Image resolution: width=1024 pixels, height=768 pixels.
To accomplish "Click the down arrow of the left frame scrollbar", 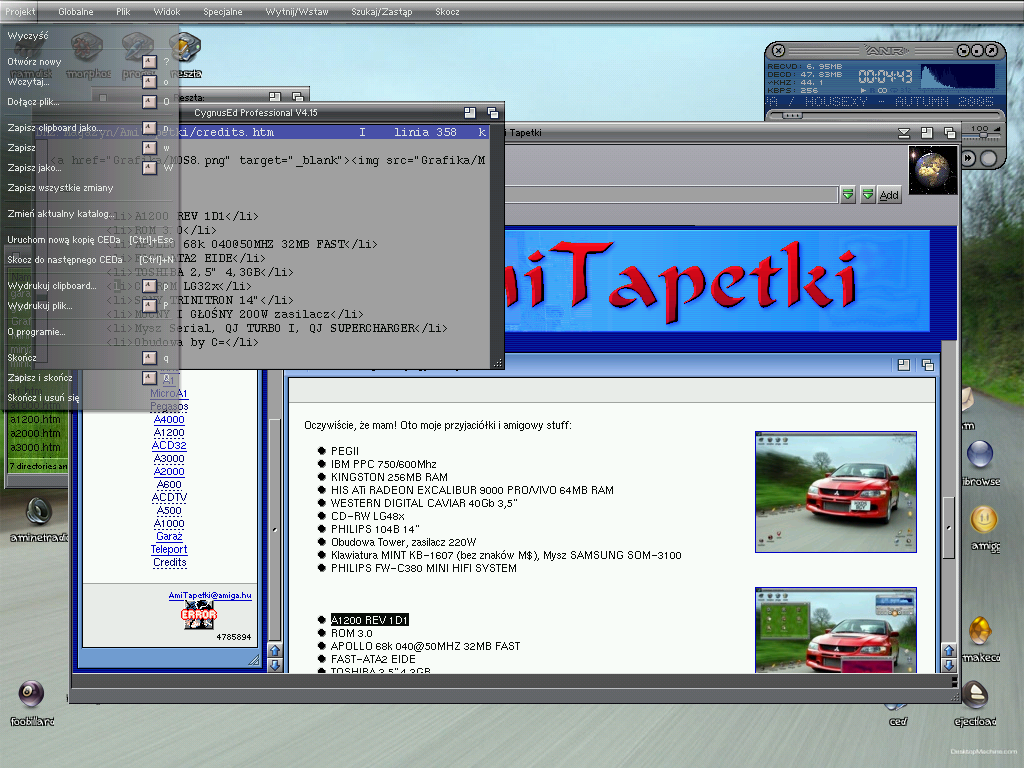I will (x=275, y=665).
